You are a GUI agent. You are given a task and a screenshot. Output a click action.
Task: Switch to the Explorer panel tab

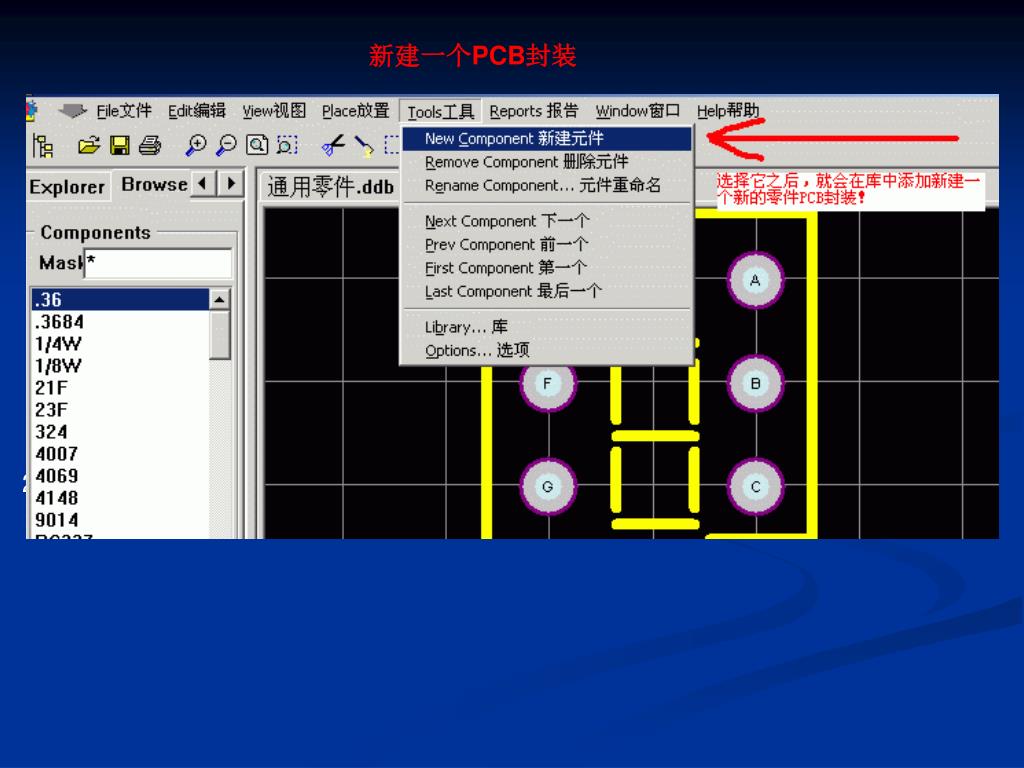tap(67, 187)
